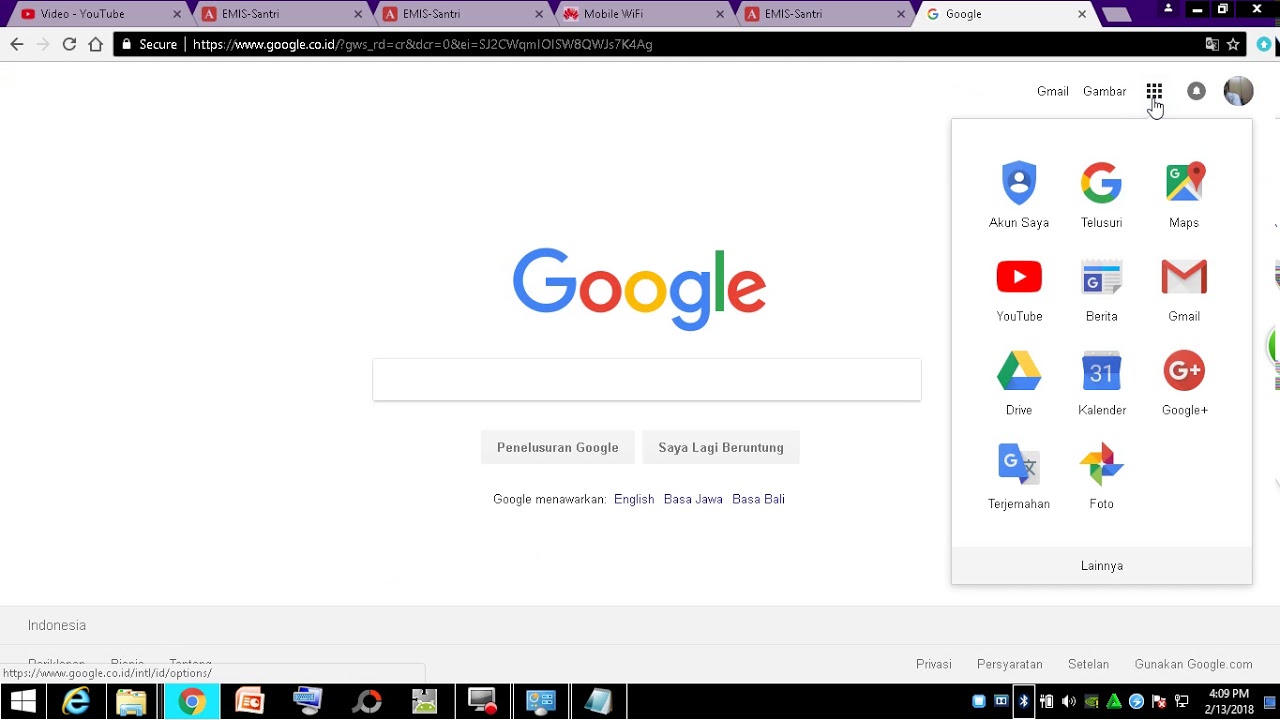Open Windows Start menu
1280x720 pixels.
[24, 702]
